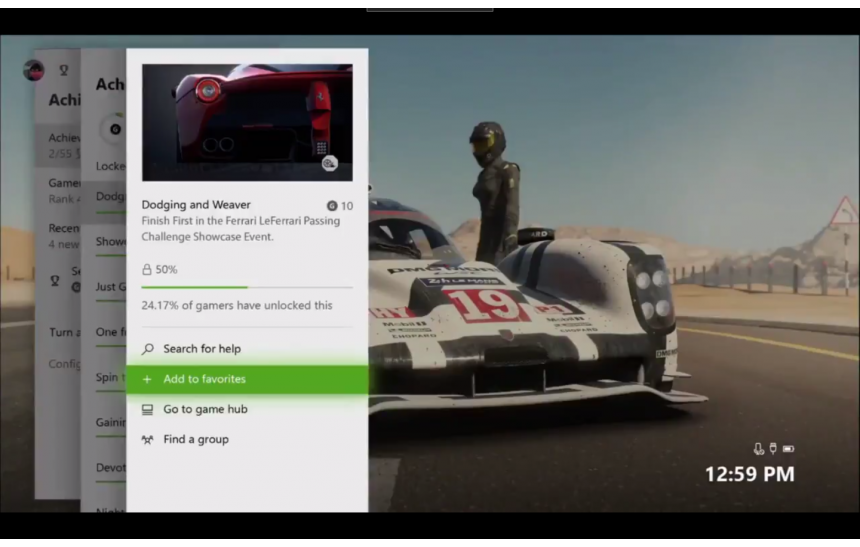The width and height of the screenshot is (860, 547).
Task: Click the 50% achievement progress bar
Action: click(x=247, y=287)
